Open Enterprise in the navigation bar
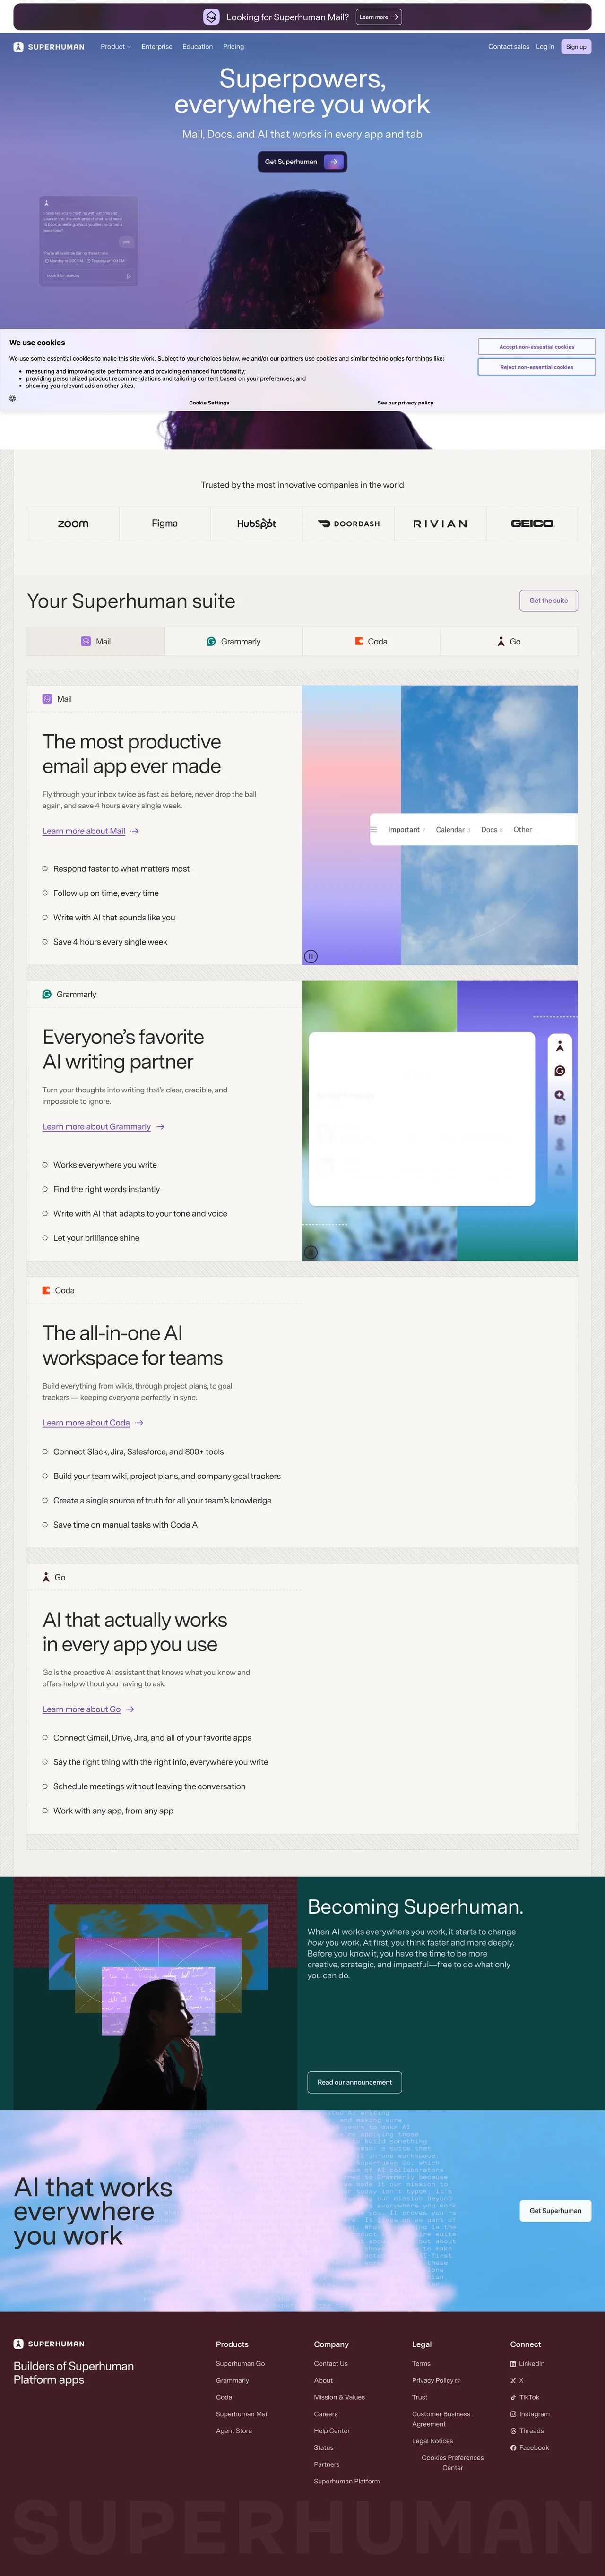Viewport: 605px width, 2576px height. point(157,47)
